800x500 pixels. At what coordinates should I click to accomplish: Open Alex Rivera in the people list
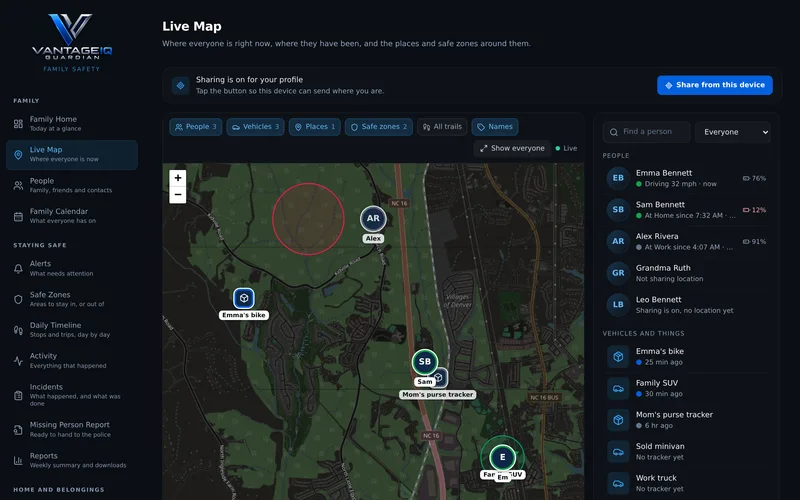(686, 241)
